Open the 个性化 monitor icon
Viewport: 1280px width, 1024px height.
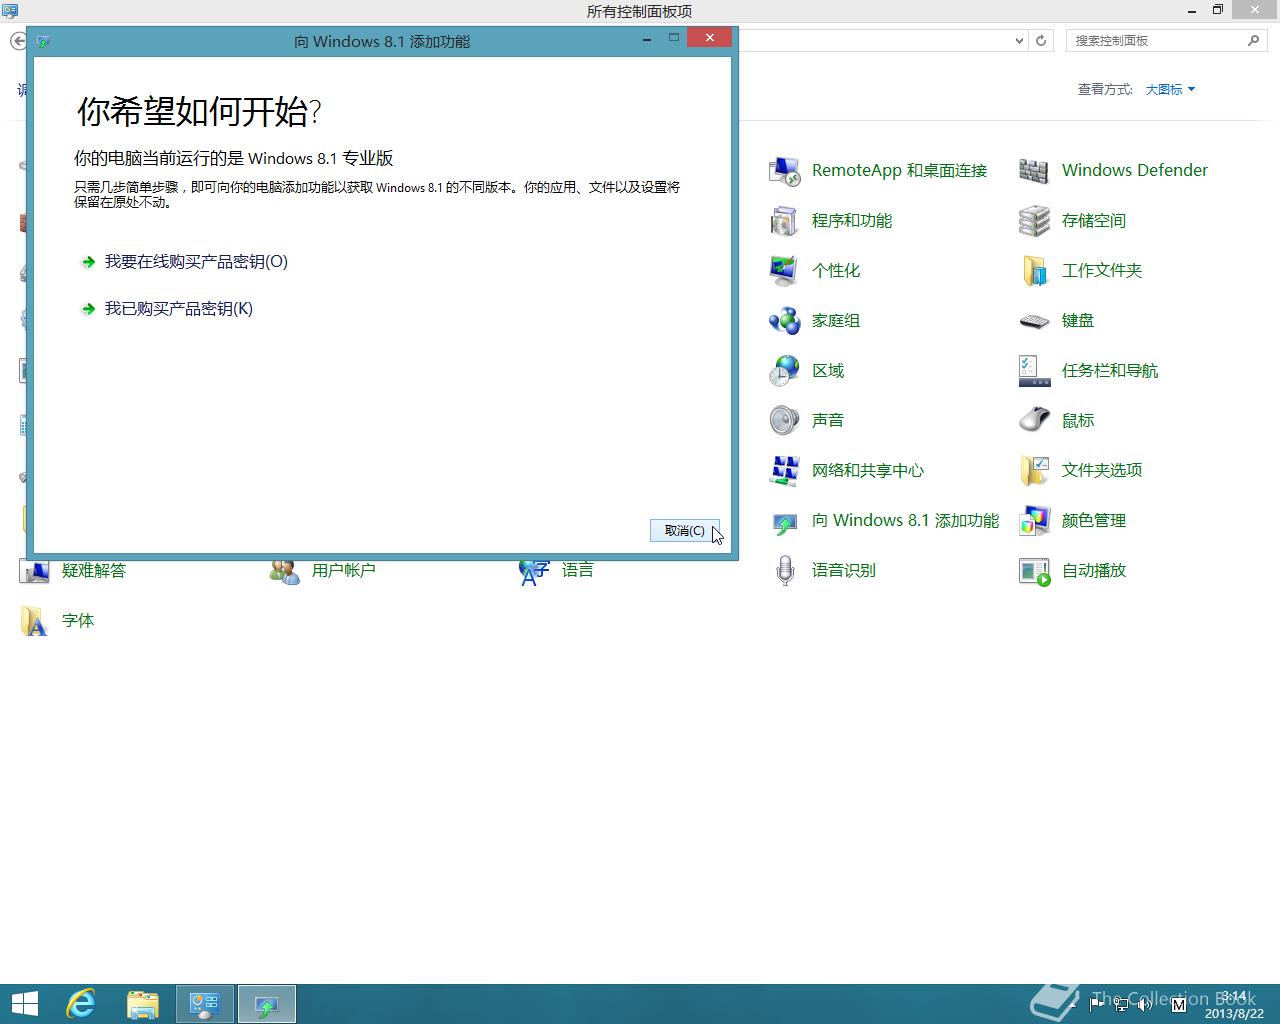784,271
